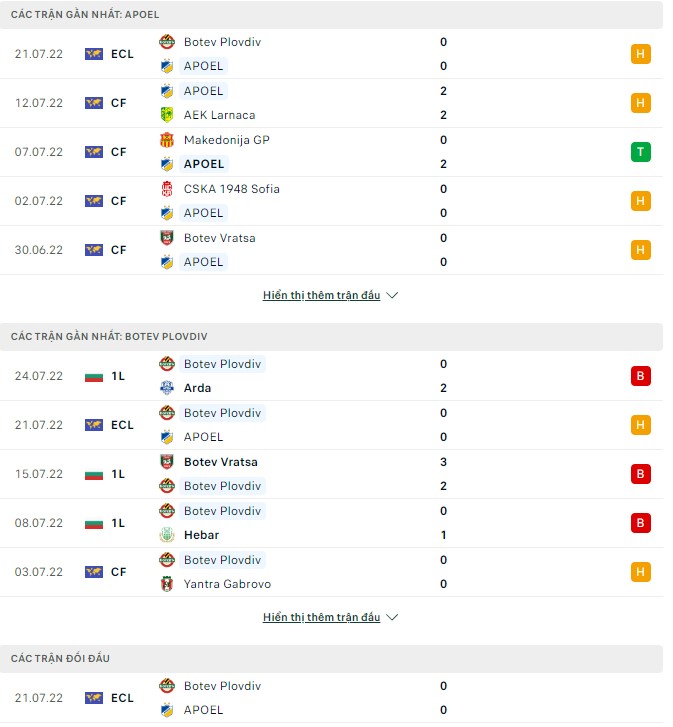Click the red B badge on the Arda match
The height and width of the screenshot is (727, 673).
click(641, 376)
